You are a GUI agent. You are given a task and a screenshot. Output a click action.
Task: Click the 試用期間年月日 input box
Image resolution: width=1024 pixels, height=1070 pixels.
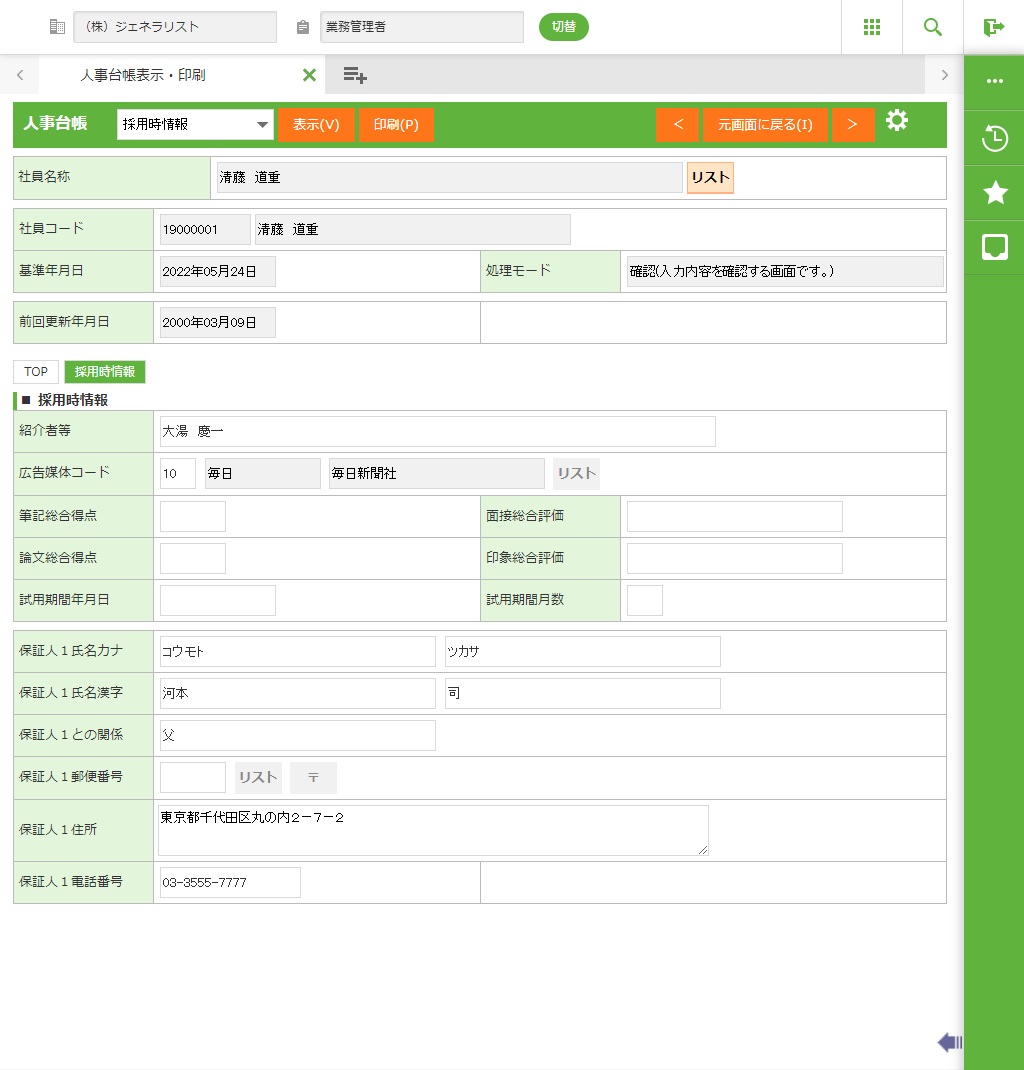(218, 601)
